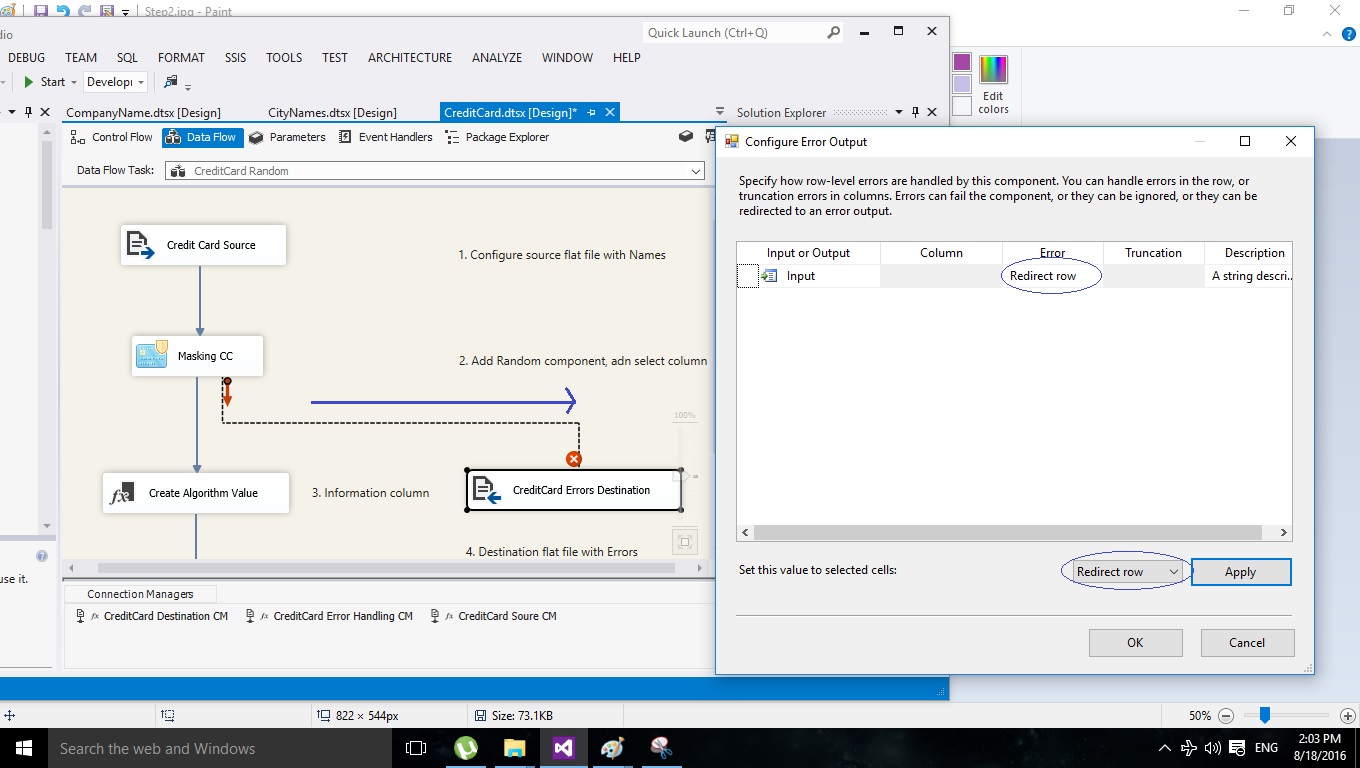Open the SSIS menu

235,57
